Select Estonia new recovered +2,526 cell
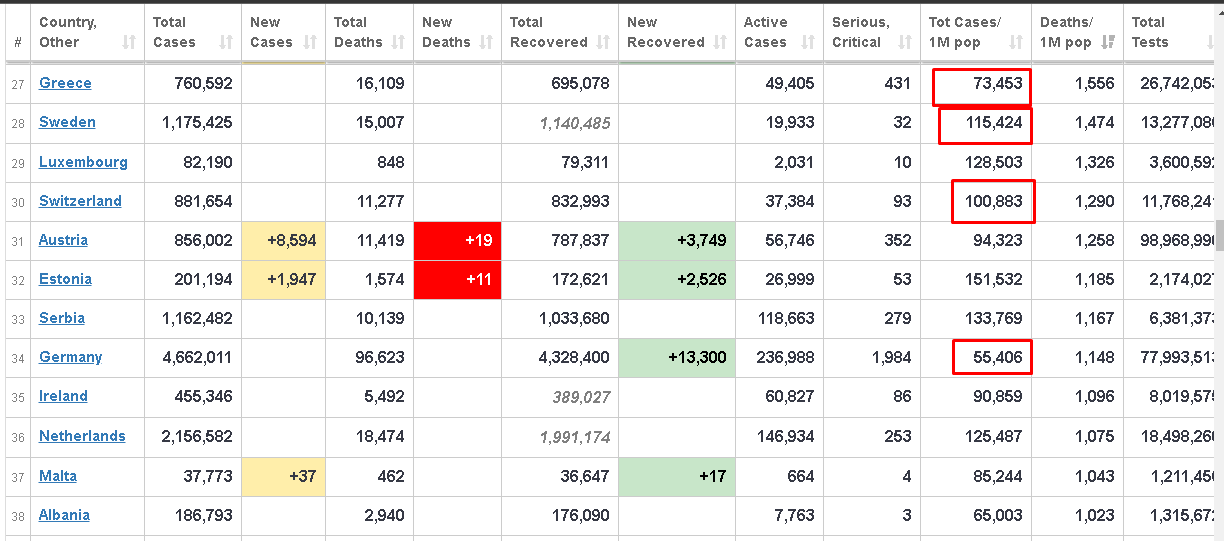This screenshot has width=1224, height=541. 677,279
